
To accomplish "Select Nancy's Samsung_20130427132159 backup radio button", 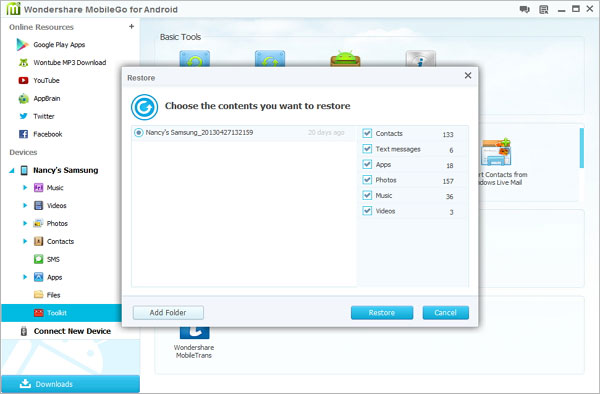I will (x=139, y=133).
